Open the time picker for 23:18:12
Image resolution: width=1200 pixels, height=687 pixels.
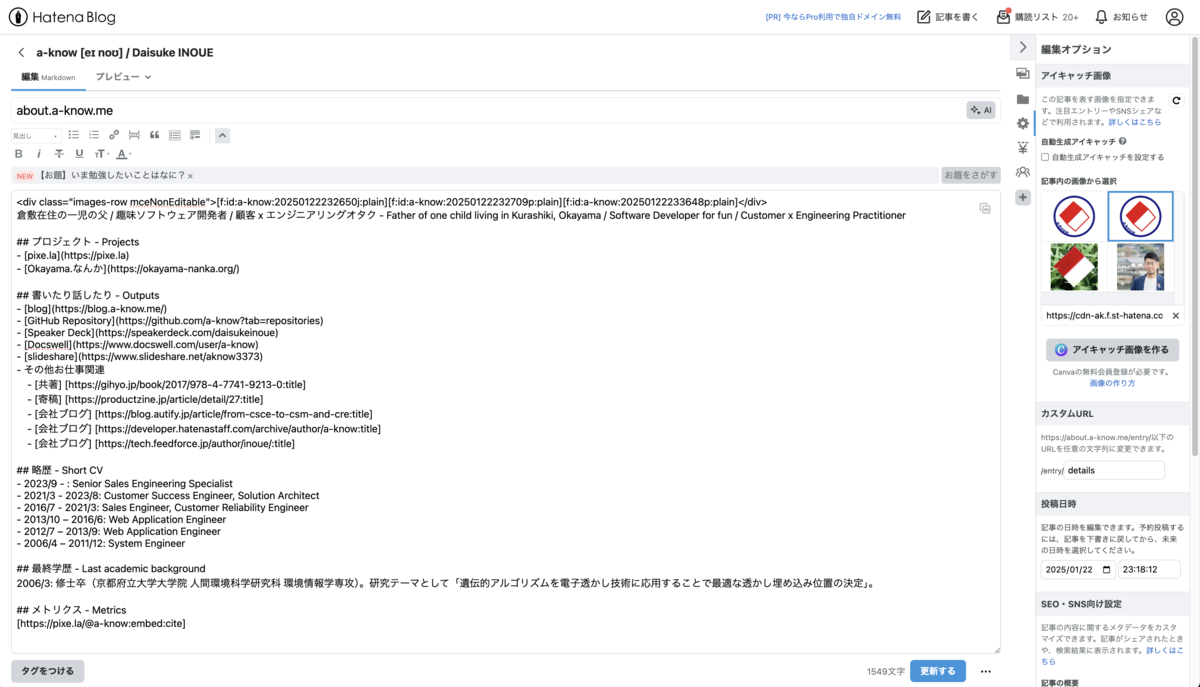pos(1149,569)
